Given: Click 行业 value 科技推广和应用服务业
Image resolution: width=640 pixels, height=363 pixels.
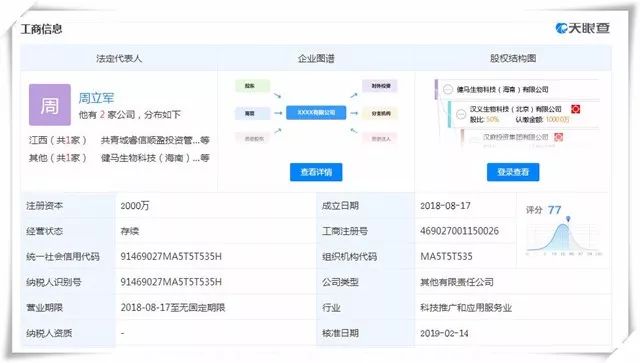Looking at the screenshot, I should pyautogui.click(x=466, y=307).
